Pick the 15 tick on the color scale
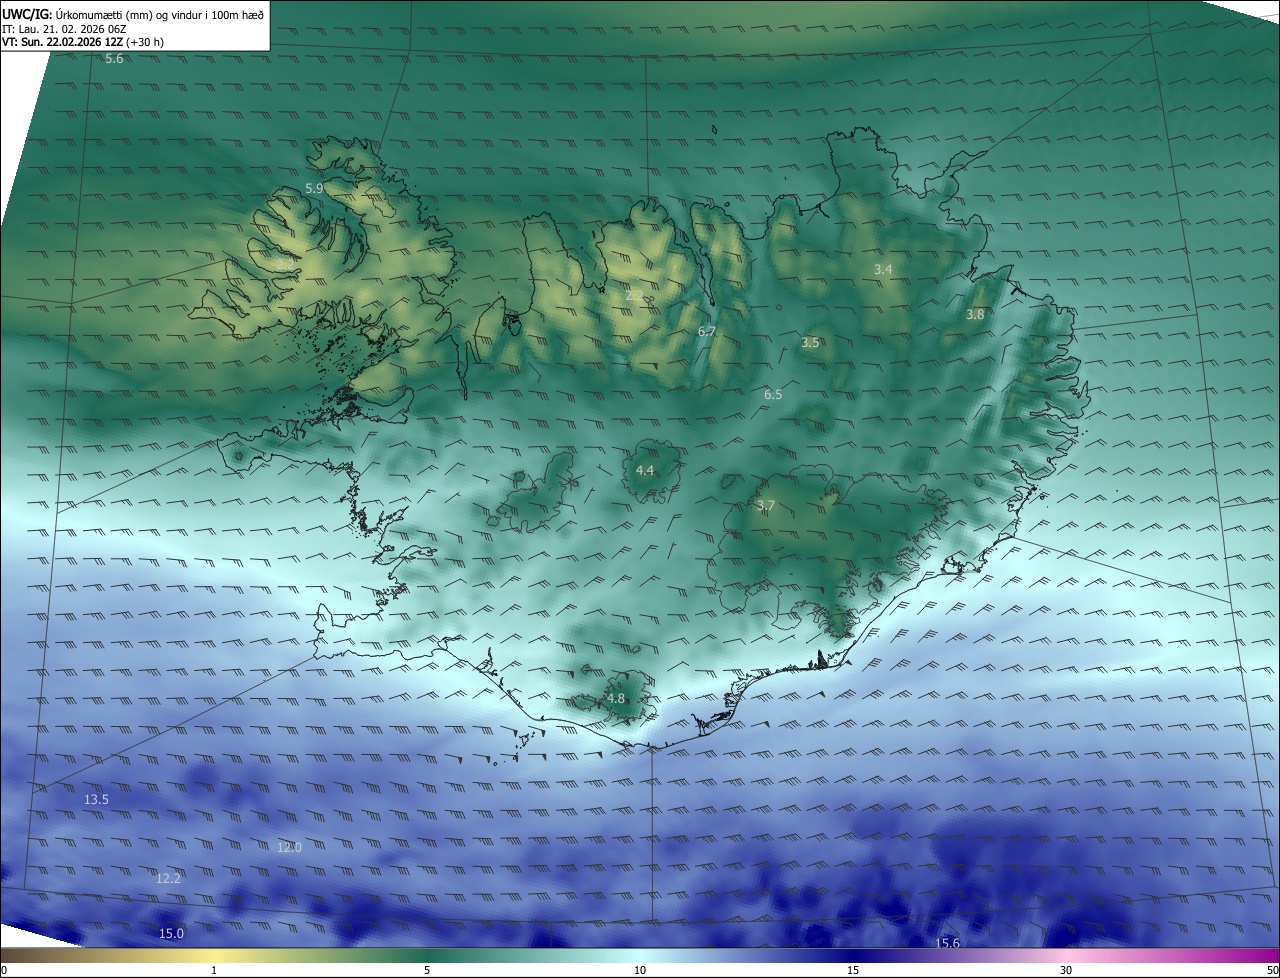 point(853,970)
